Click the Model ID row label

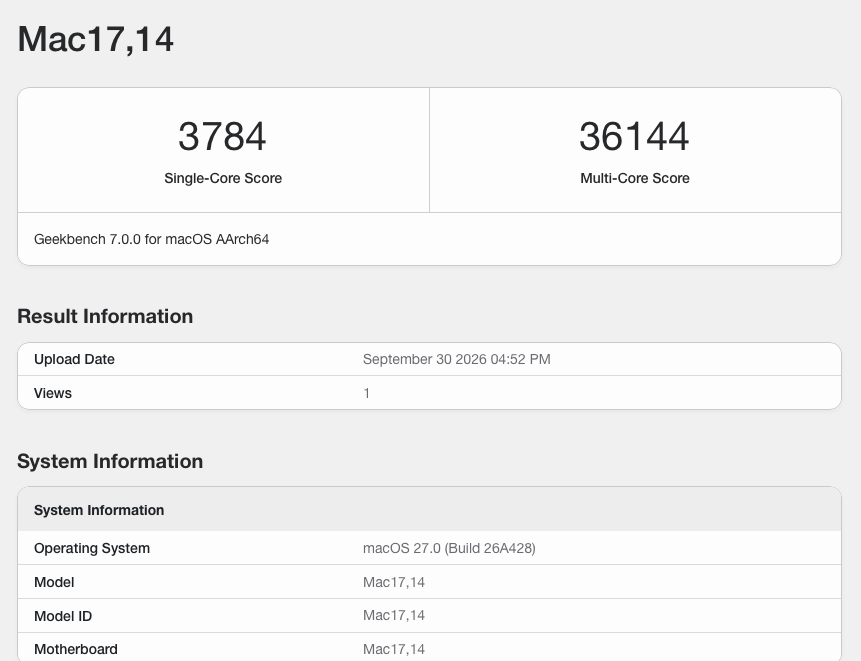coord(63,616)
